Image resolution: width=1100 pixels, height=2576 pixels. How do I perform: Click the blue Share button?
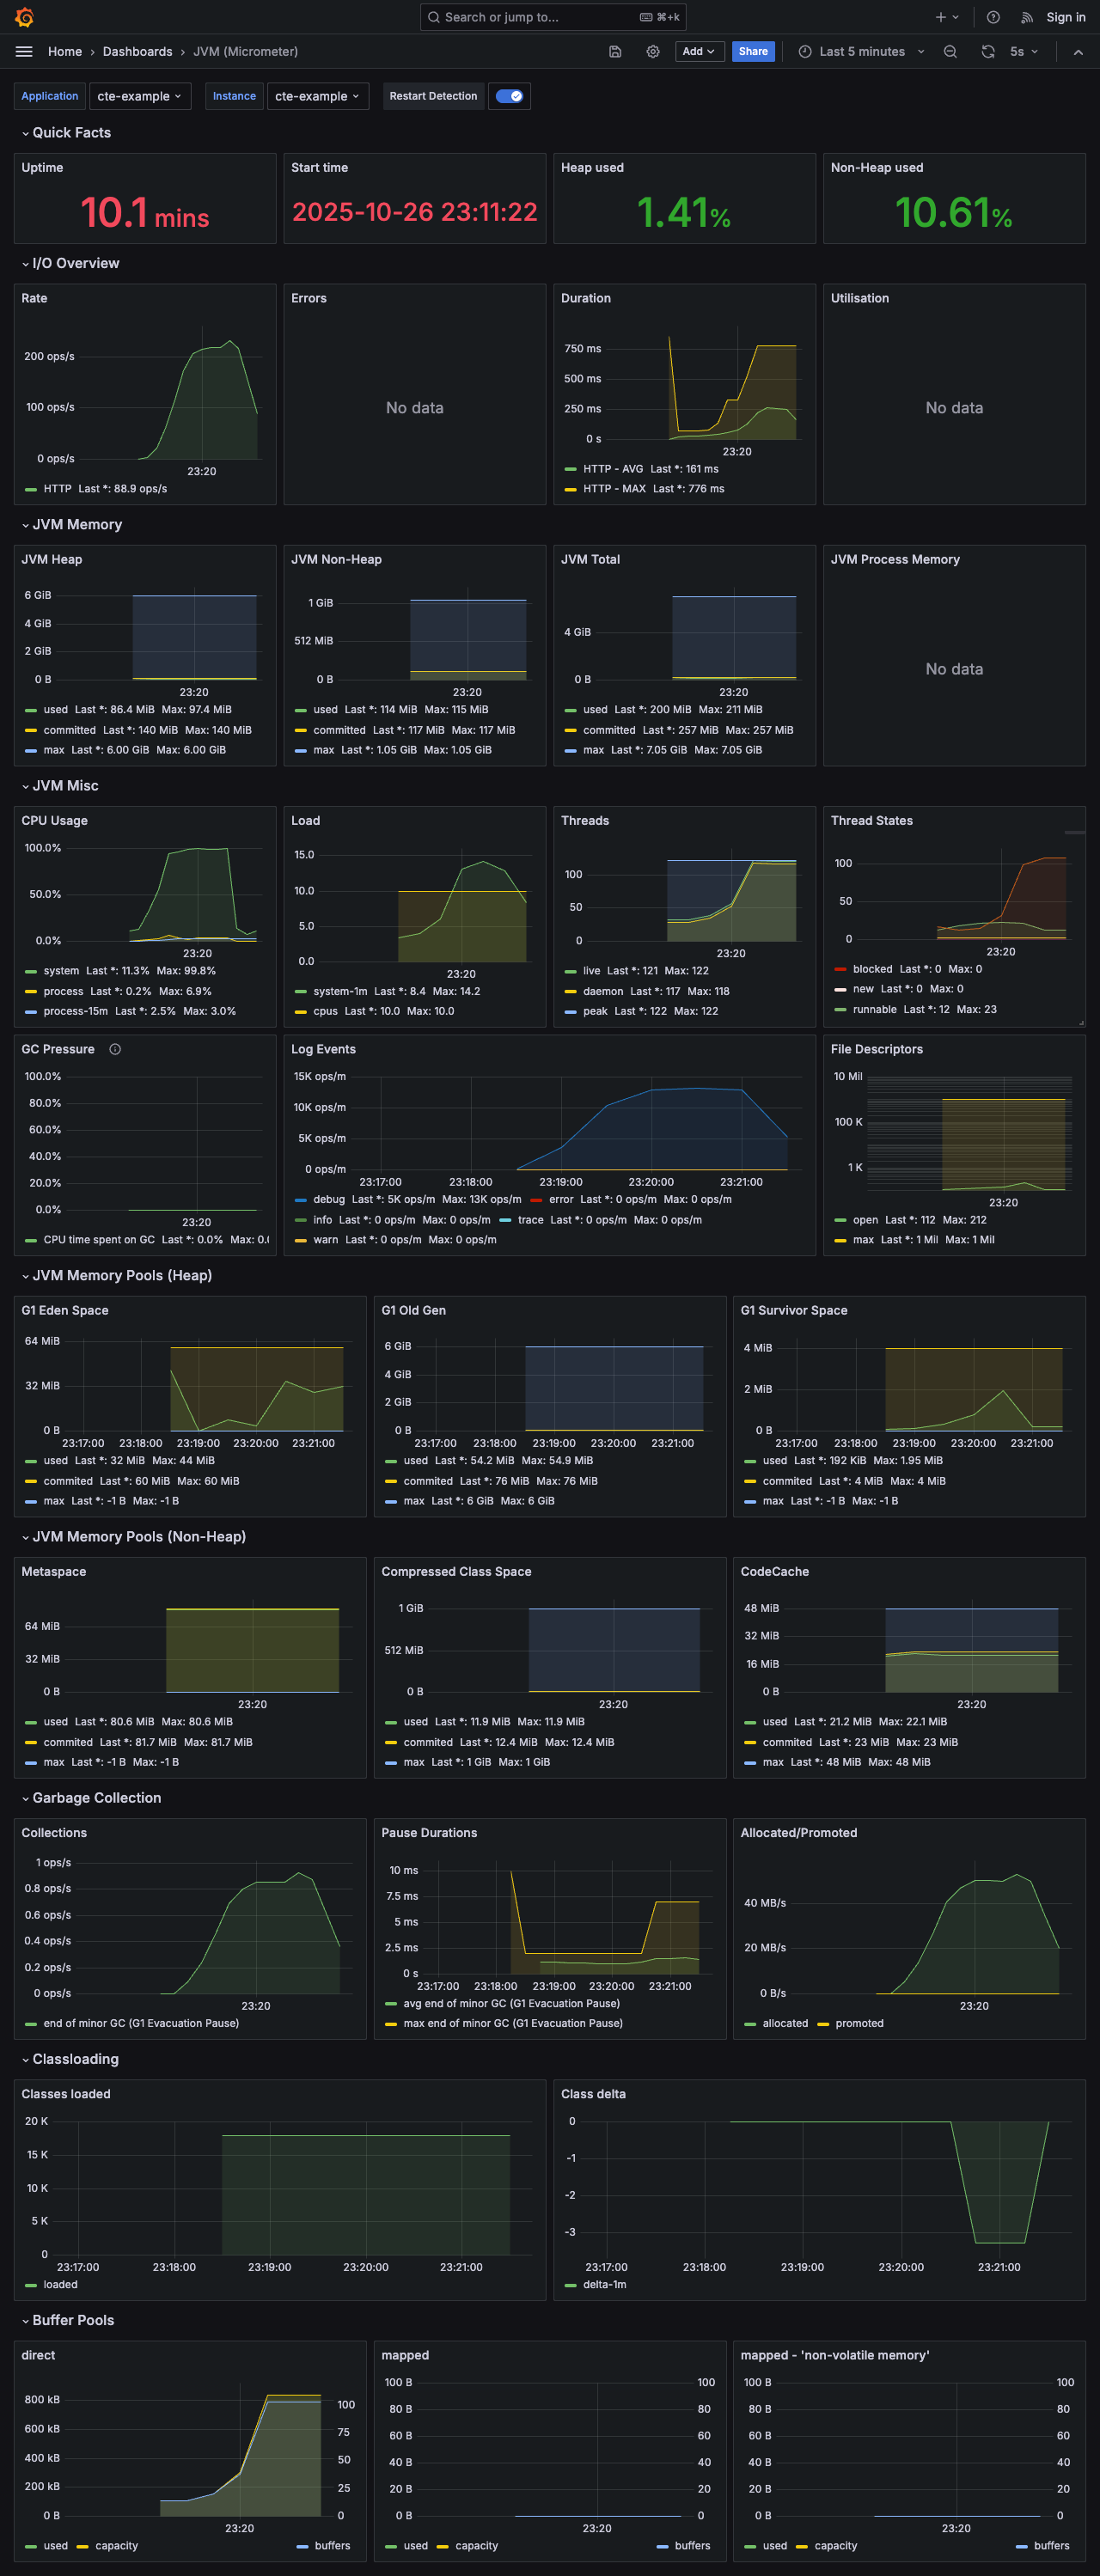753,52
